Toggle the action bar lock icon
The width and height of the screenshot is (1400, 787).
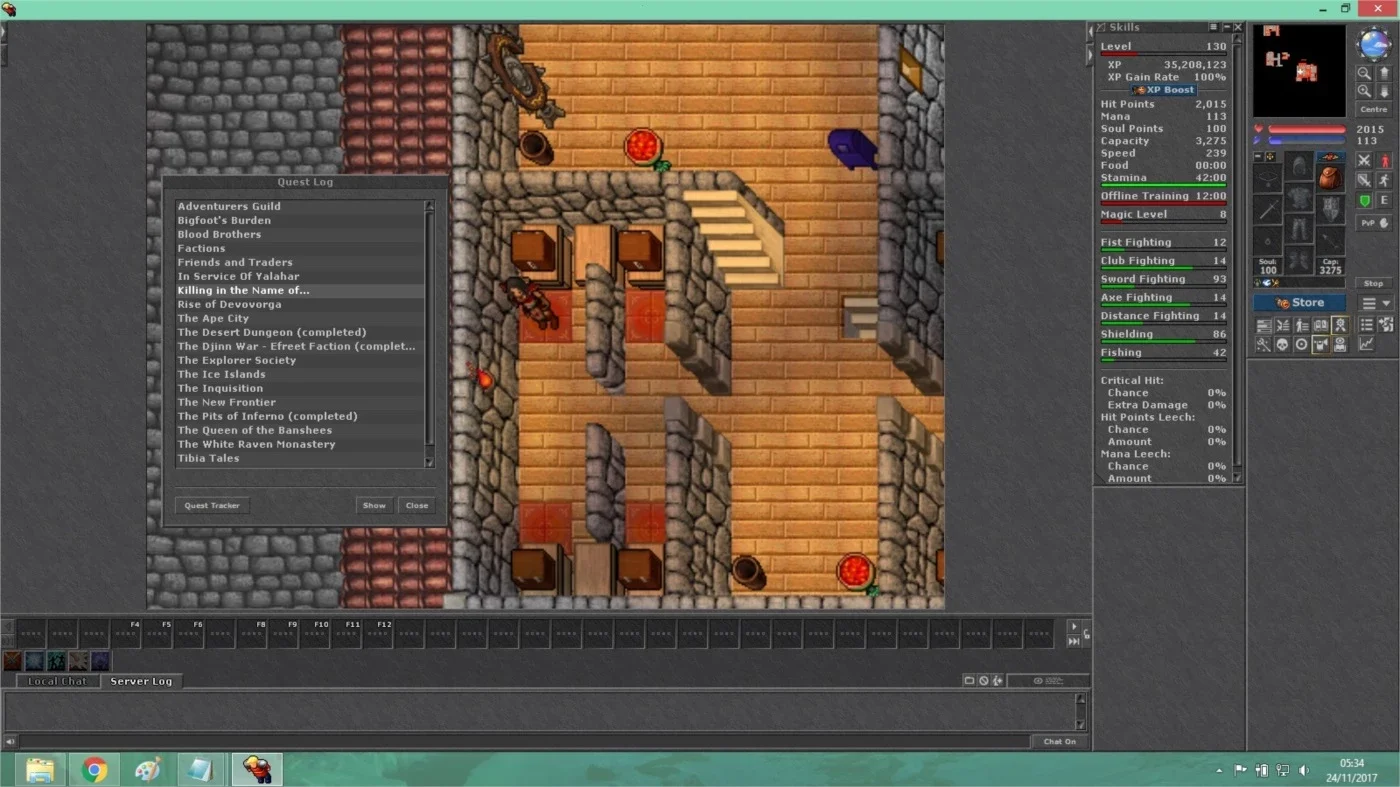tap(1087, 634)
